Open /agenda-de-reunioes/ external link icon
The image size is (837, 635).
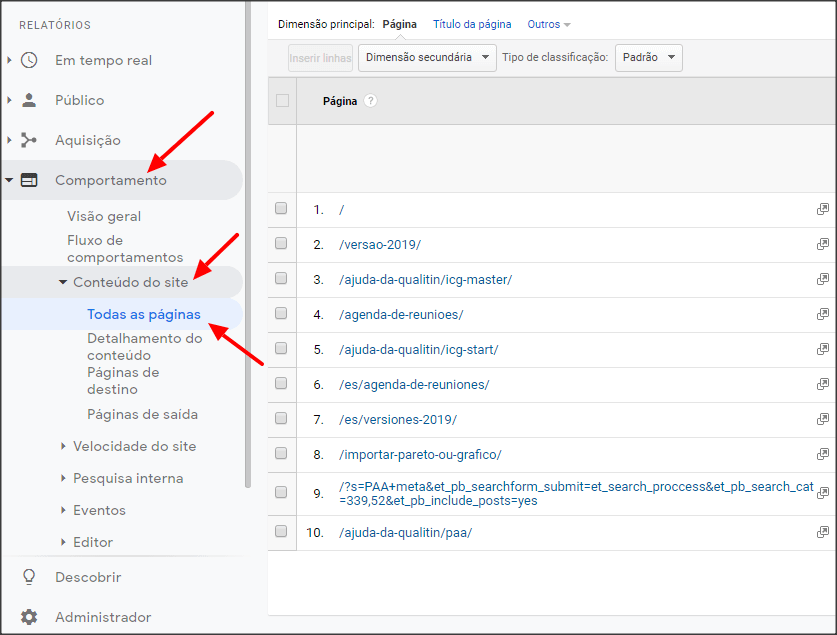(823, 314)
